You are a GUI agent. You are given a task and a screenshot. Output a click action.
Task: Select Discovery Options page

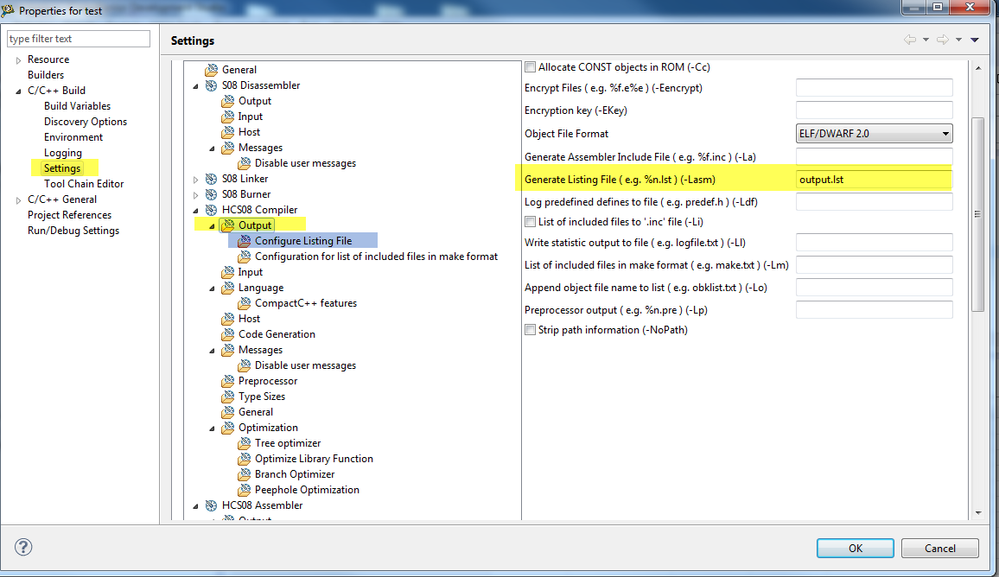point(85,122)
